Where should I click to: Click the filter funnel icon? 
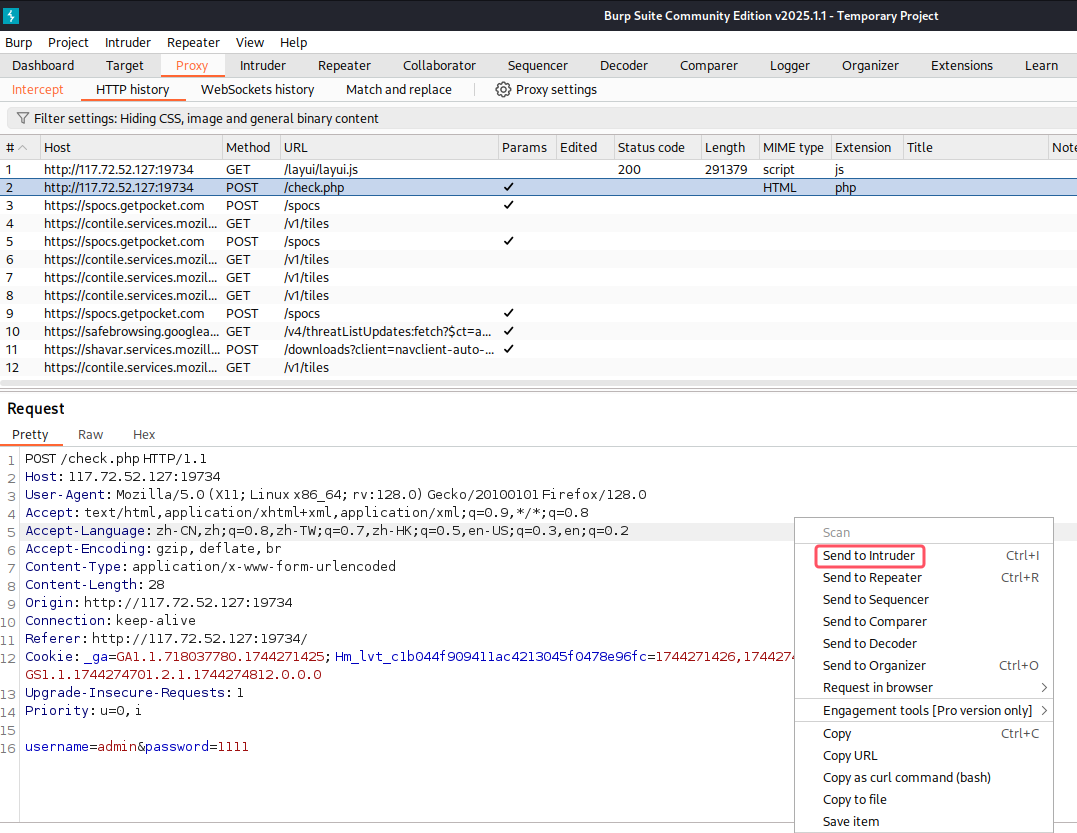point(23,119)
